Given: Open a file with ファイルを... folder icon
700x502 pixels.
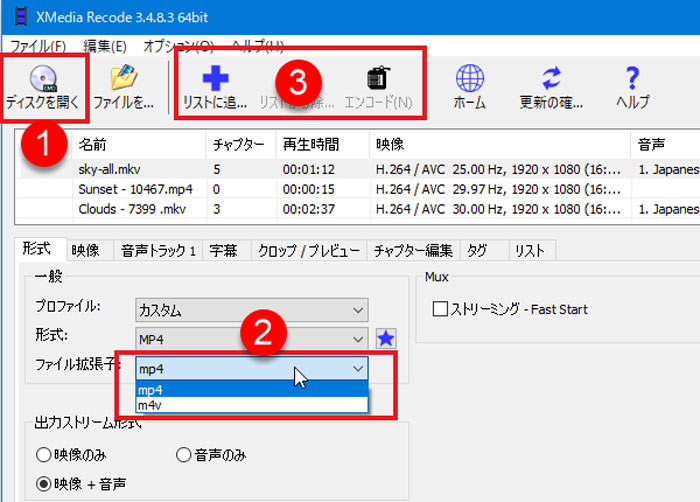Looking at the screenshot, I should (124, 77).
